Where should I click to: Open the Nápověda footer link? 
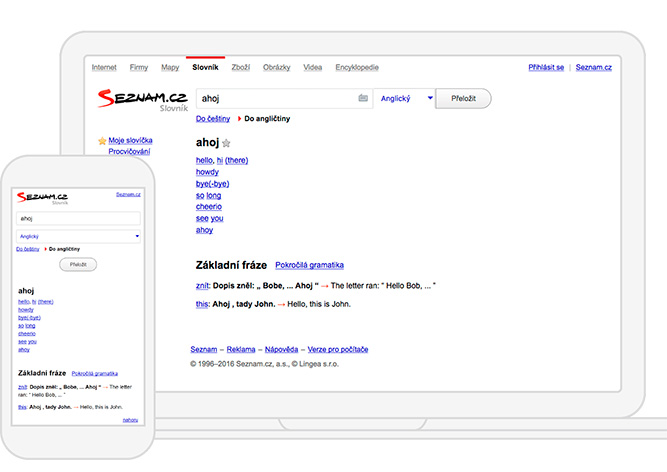coord(281,350)
